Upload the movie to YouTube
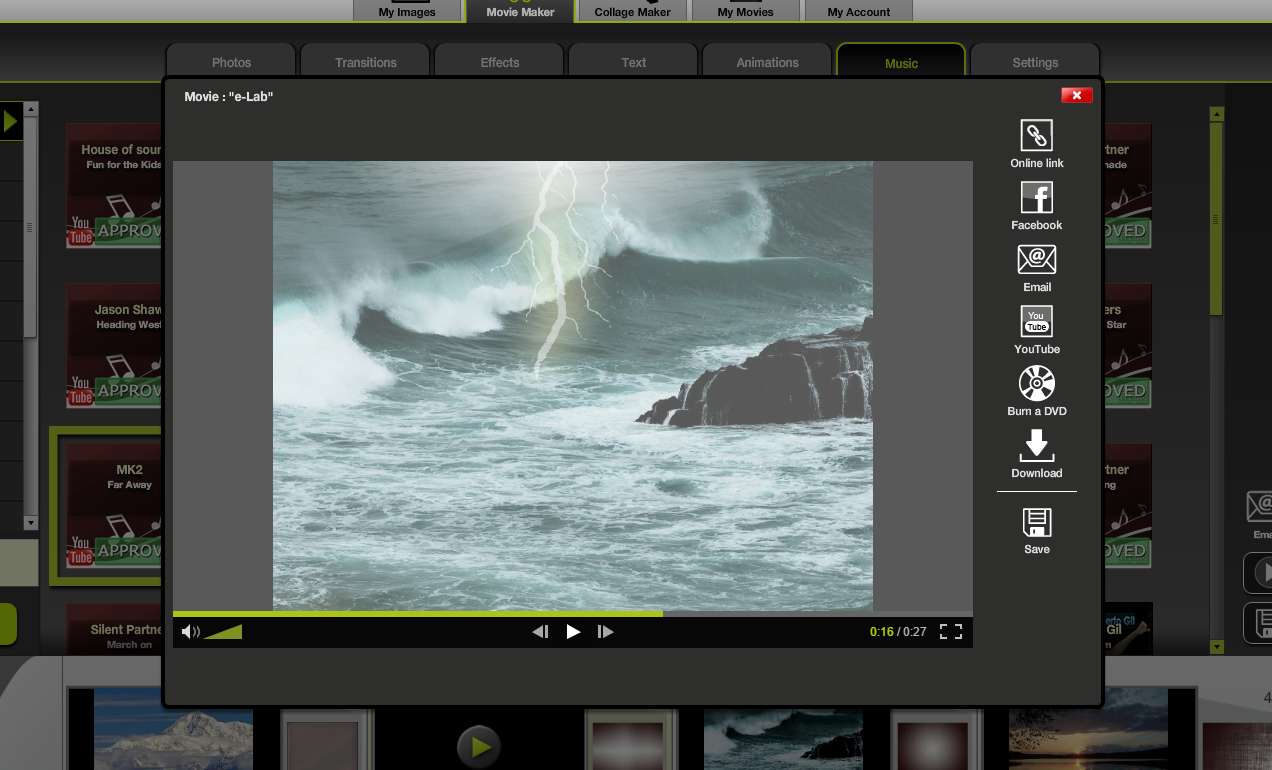The height and width of the screenshot is (770, 1272). [1036, 322]
